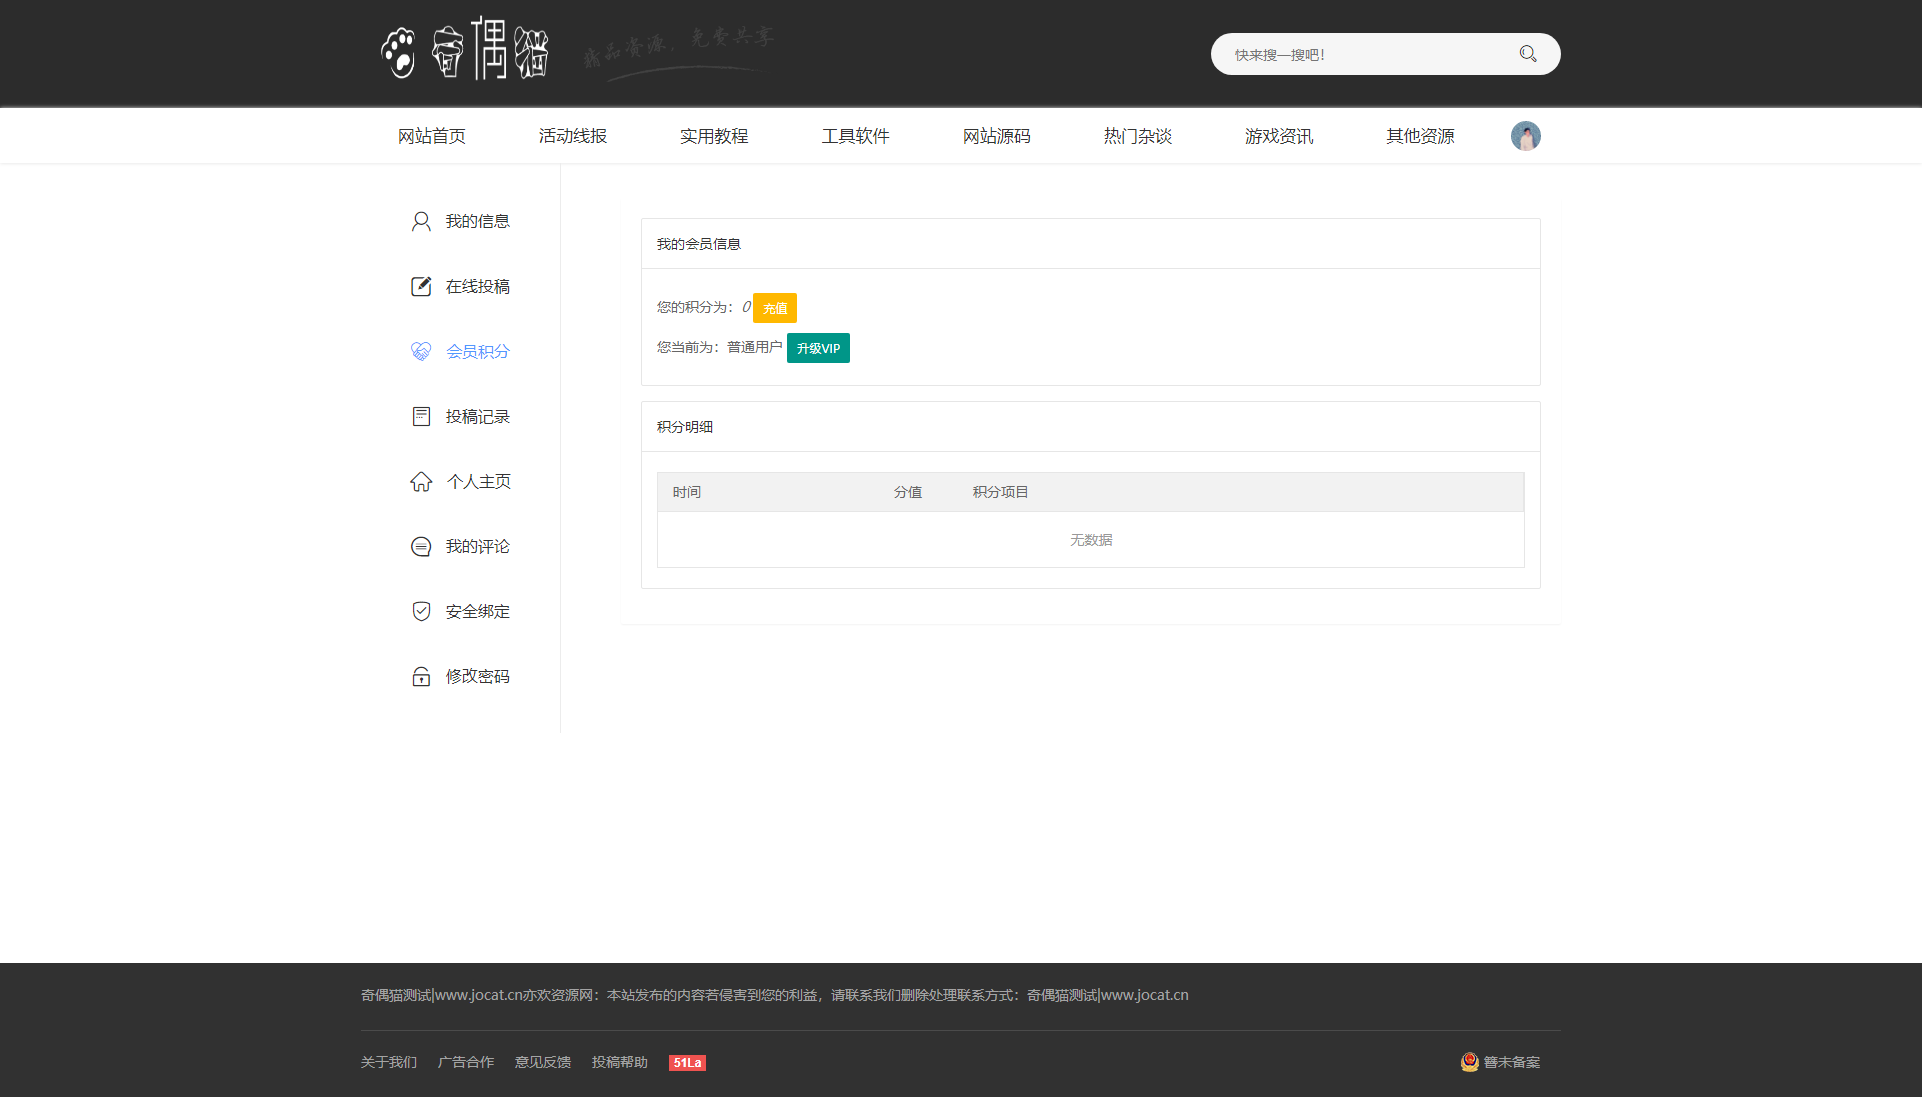Select 会员积分 in the sidebar
Viewport: 1922px width, 1097px height.
[x=478, y=352]
